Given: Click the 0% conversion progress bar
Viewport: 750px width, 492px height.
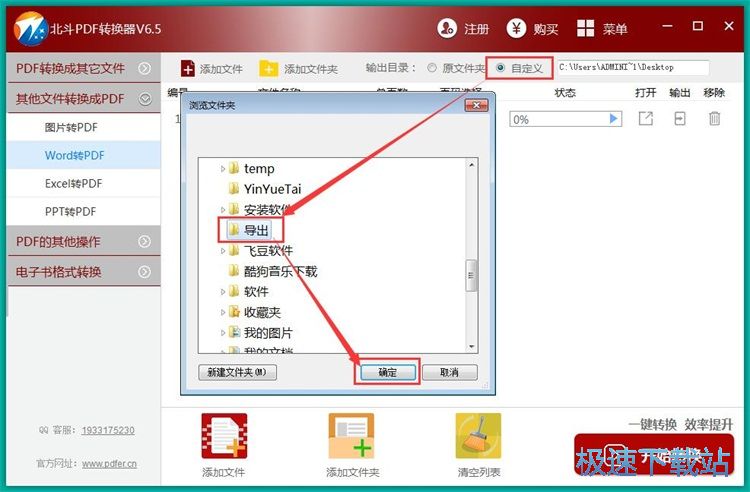Looking at the screenshot, I should tap(565, 119).
